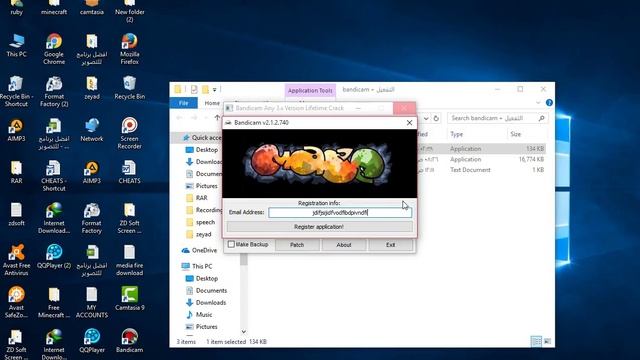Select zeyad desktop icon
Screen dimensions: 640x360
92,88
